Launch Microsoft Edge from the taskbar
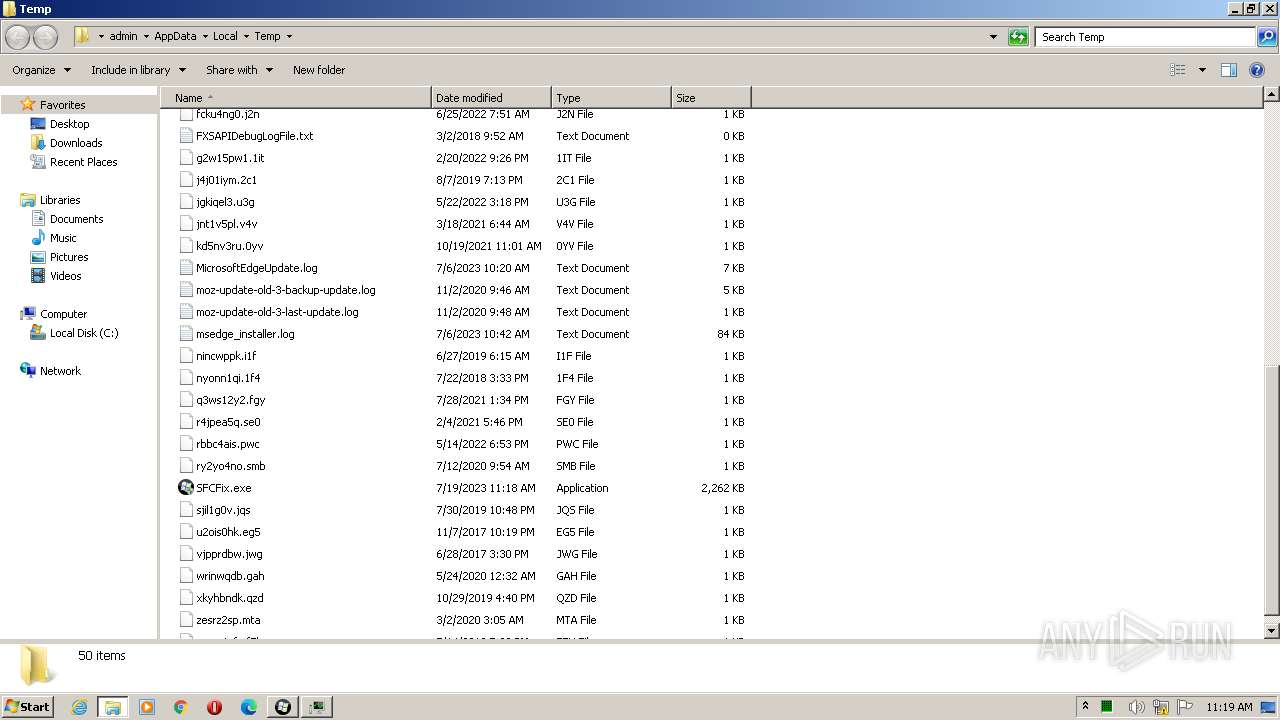The image size is (1280, 720). (249, 707)
